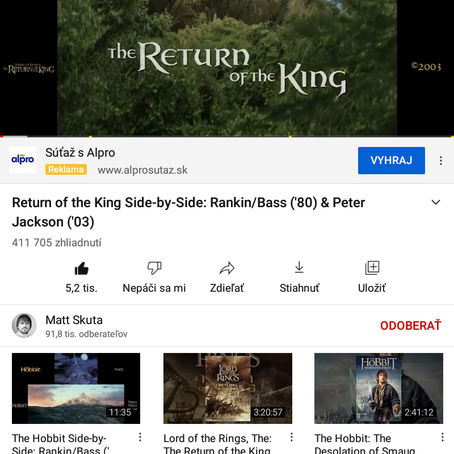
Task: Subscribe with the ODOBERAŤ button
Action: click(x=410, y=326)
